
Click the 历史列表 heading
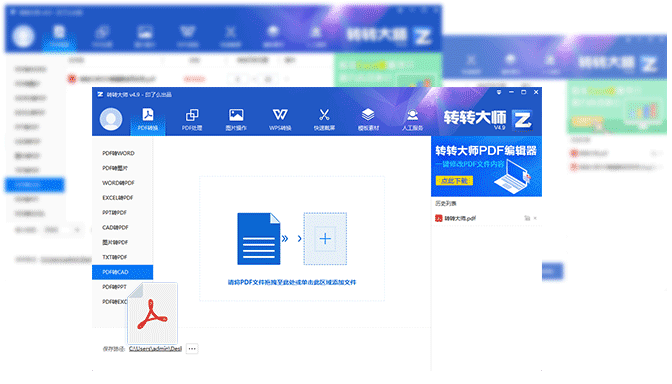coord(446,204)
